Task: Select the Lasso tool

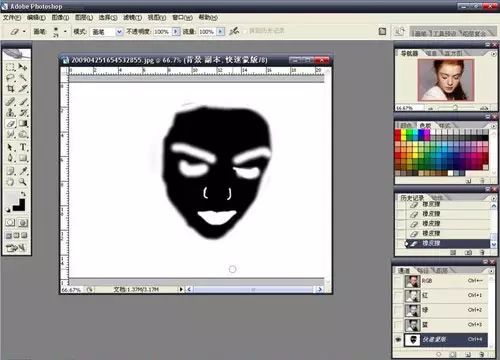Action: [x=10, y=78]
